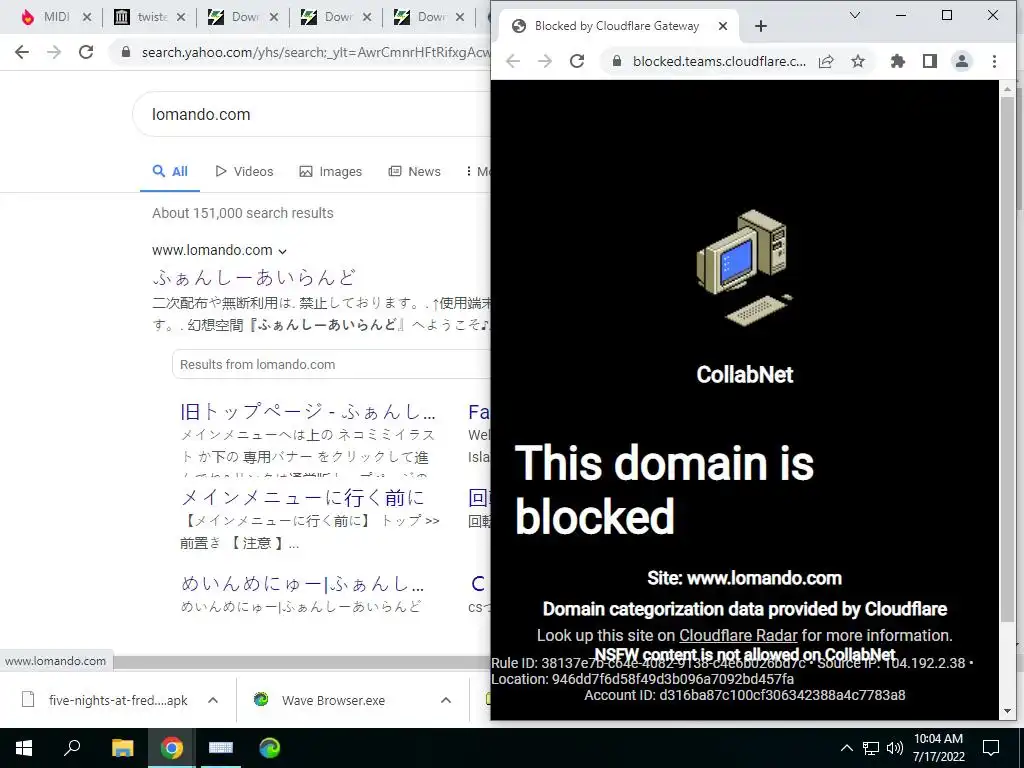Click 'About 151,000 search results' text
Image resolution: width=1024 pixels, height=768 pixels.
tap(243, 213)
